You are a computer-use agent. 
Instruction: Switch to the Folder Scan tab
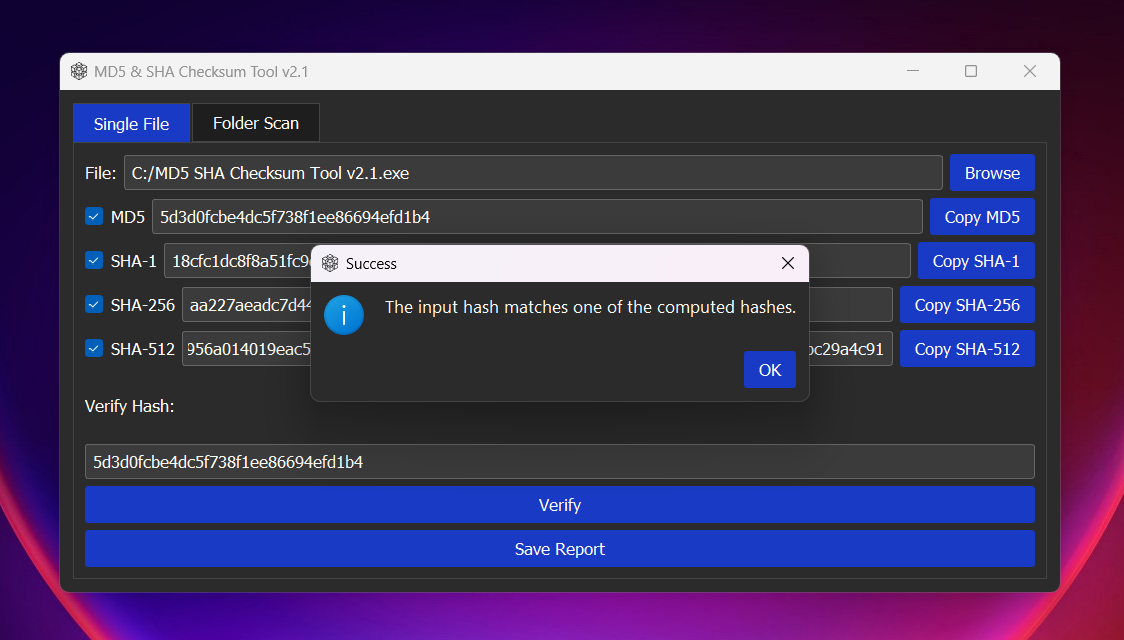(256, 123)
